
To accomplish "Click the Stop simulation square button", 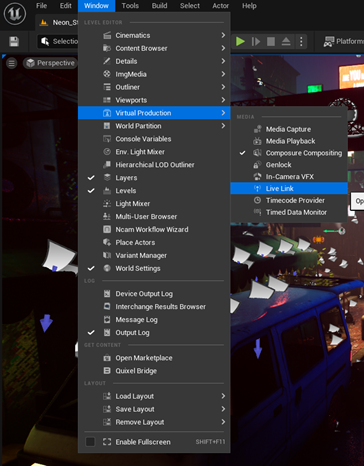I will pos(271,41).
